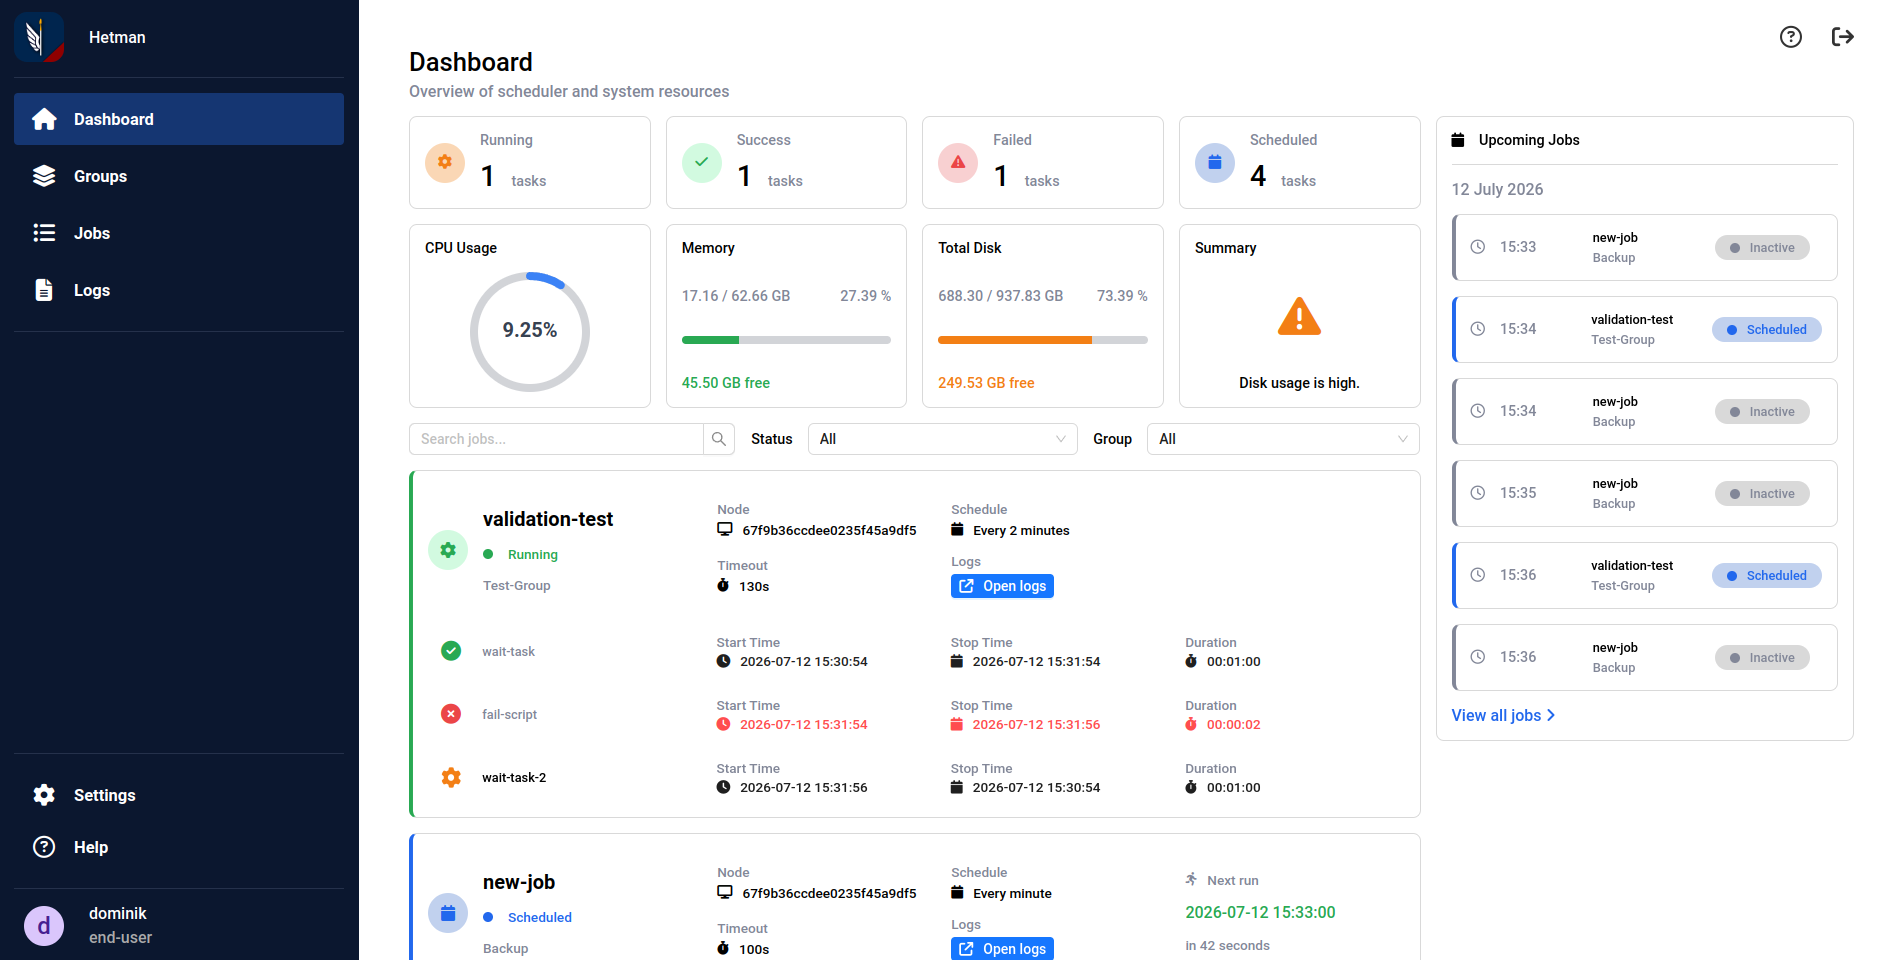Click Upcoming Jobs calendar icon
This screenshot has height=960, width=1902.
1458,140
